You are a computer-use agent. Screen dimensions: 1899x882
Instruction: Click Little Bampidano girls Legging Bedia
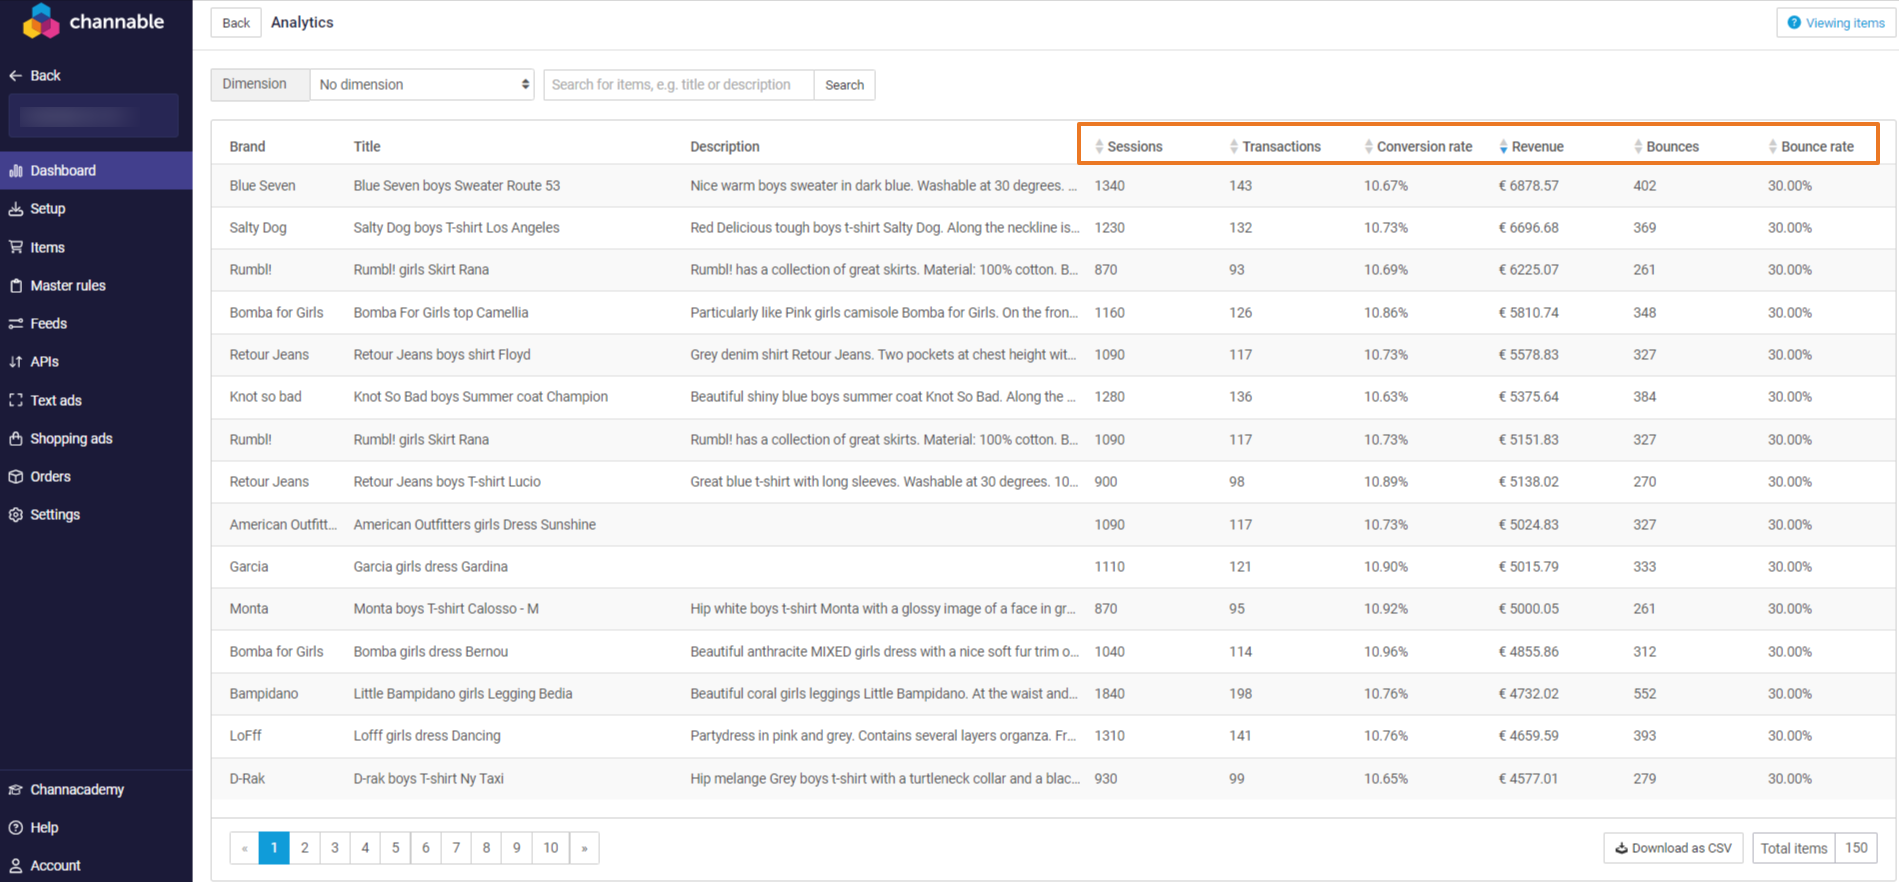[x=463, y=694]
